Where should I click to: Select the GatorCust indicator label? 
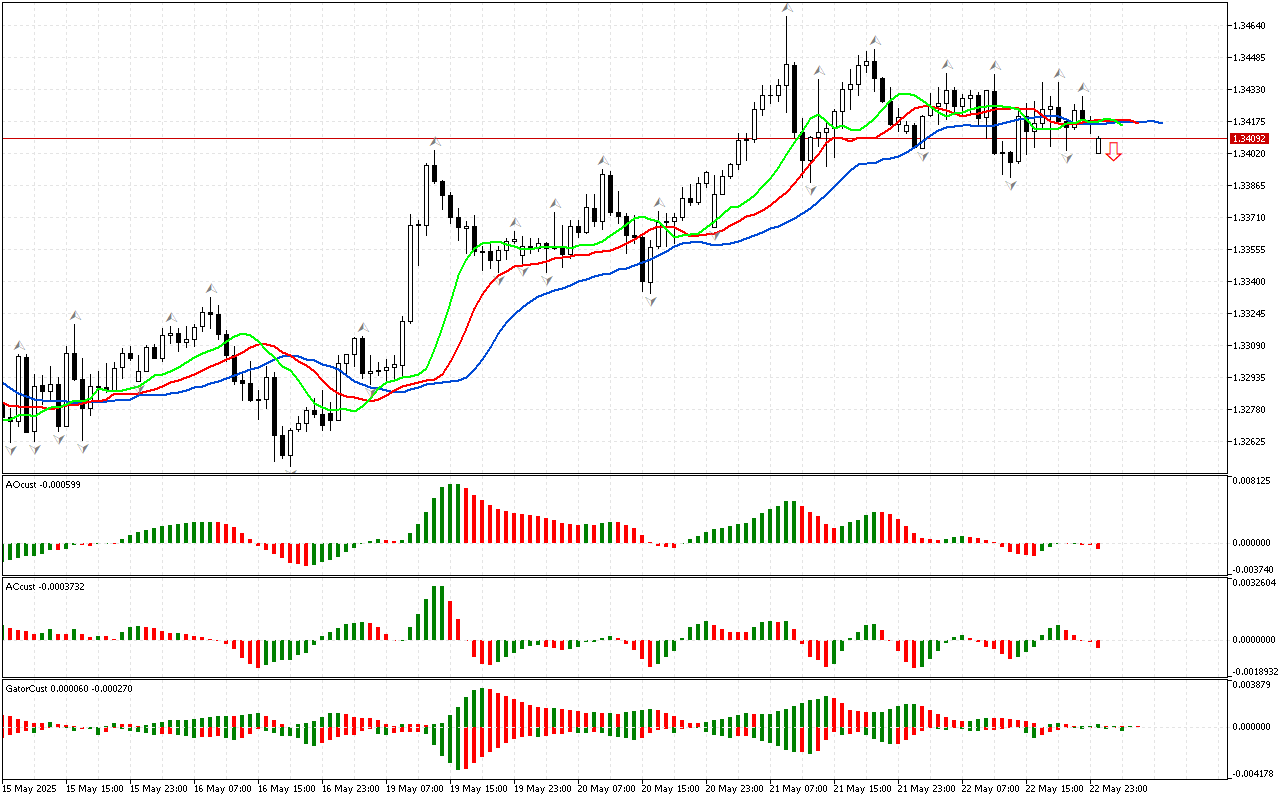click(x=68, y=688)
